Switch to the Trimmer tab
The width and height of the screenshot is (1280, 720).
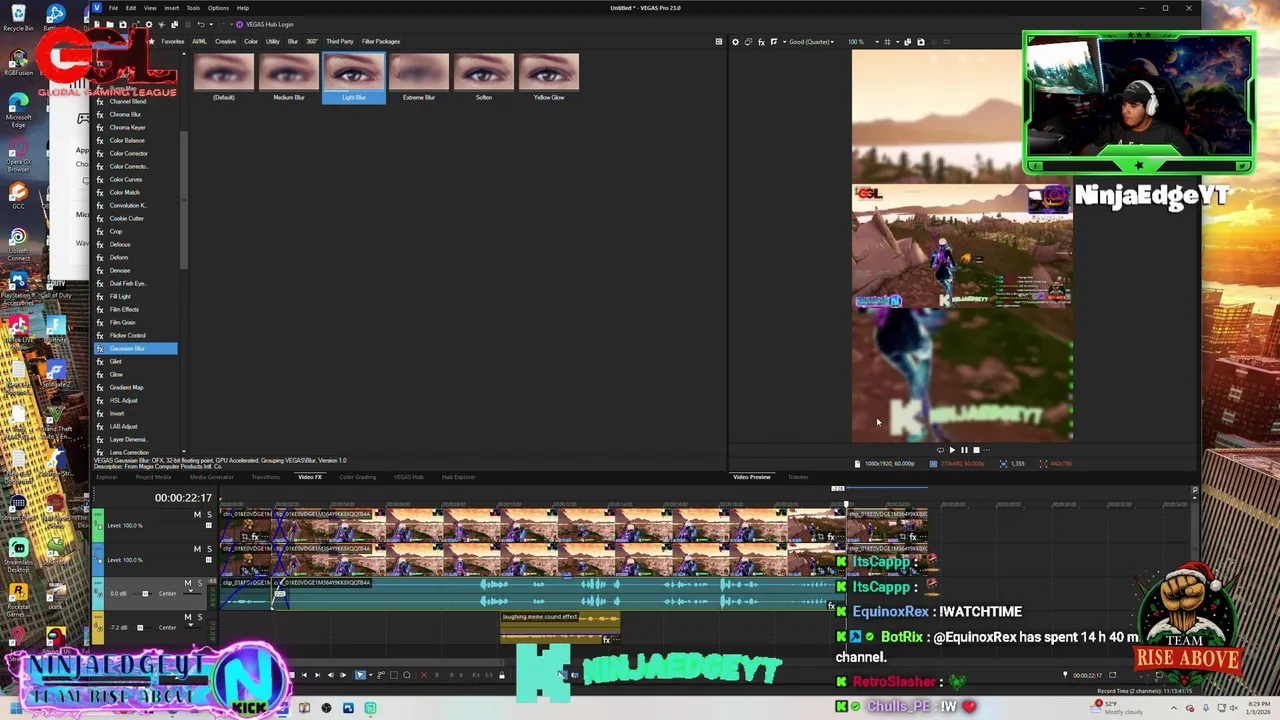click(x=798, y=477)
